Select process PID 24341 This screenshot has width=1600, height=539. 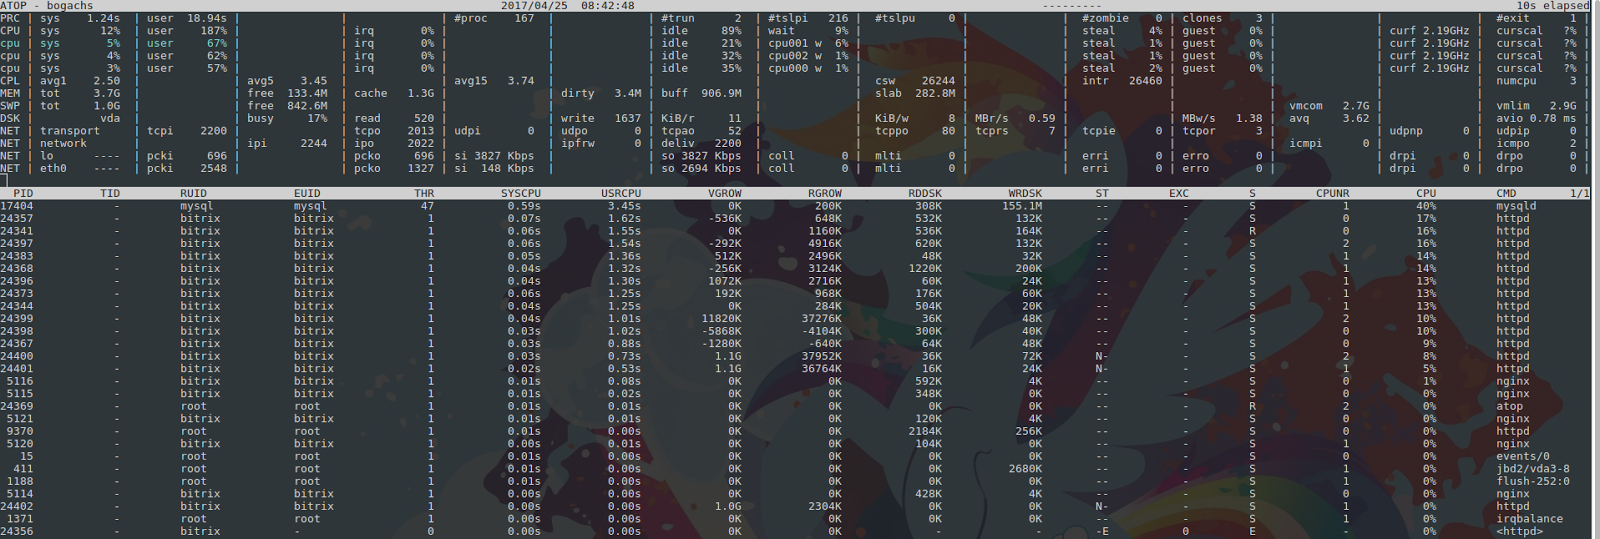[17, 231]
